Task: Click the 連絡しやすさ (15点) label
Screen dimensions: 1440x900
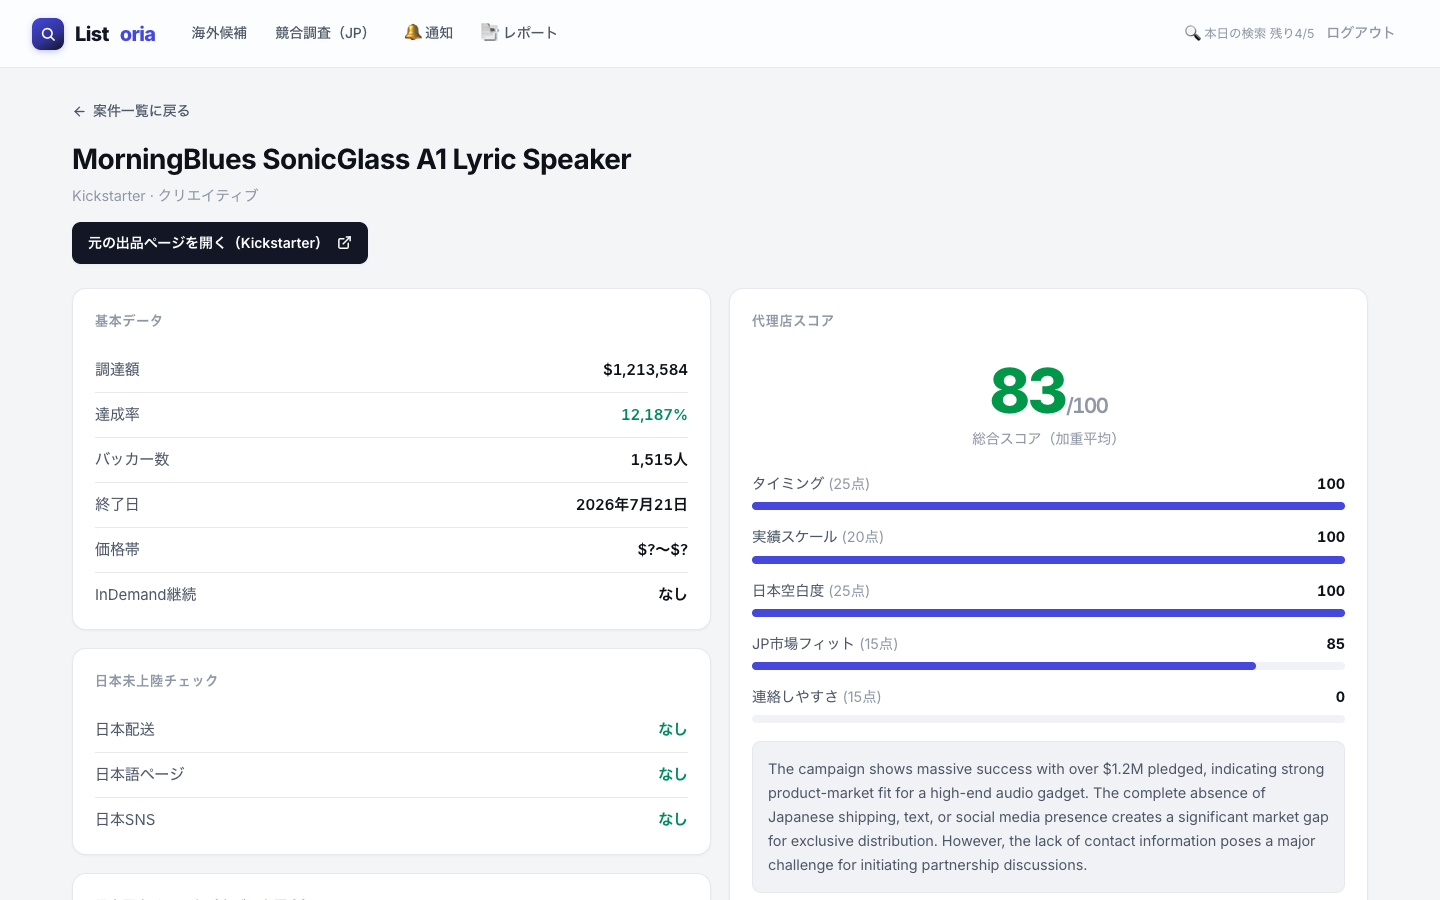Action: (x=817, y=697)
